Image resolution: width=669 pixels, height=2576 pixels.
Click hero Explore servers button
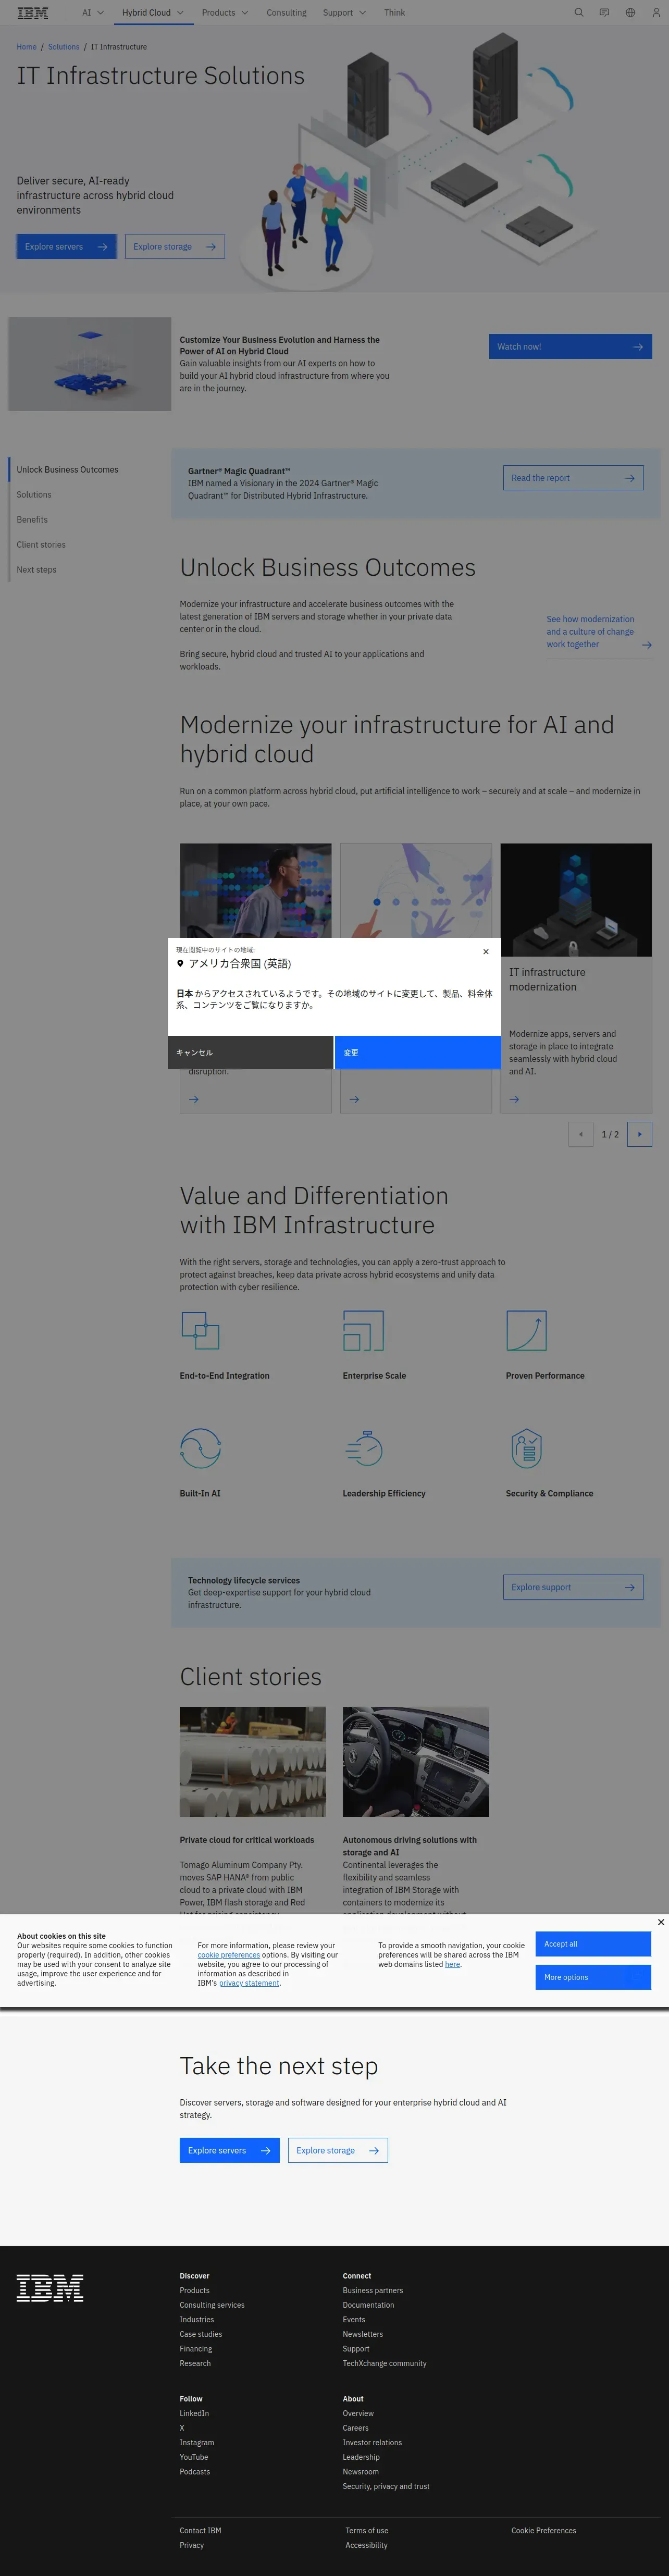click(66, 247)
